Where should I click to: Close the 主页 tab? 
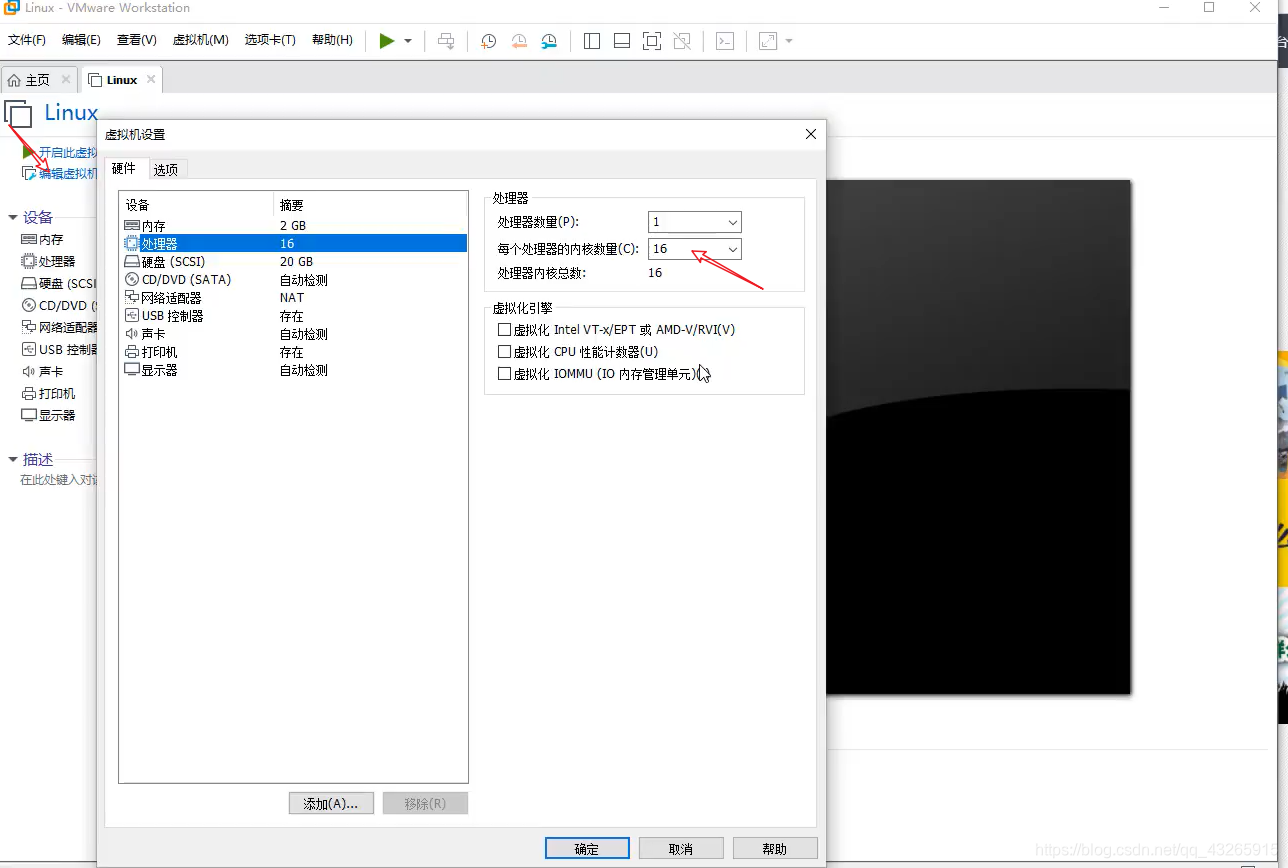(66, 79)
